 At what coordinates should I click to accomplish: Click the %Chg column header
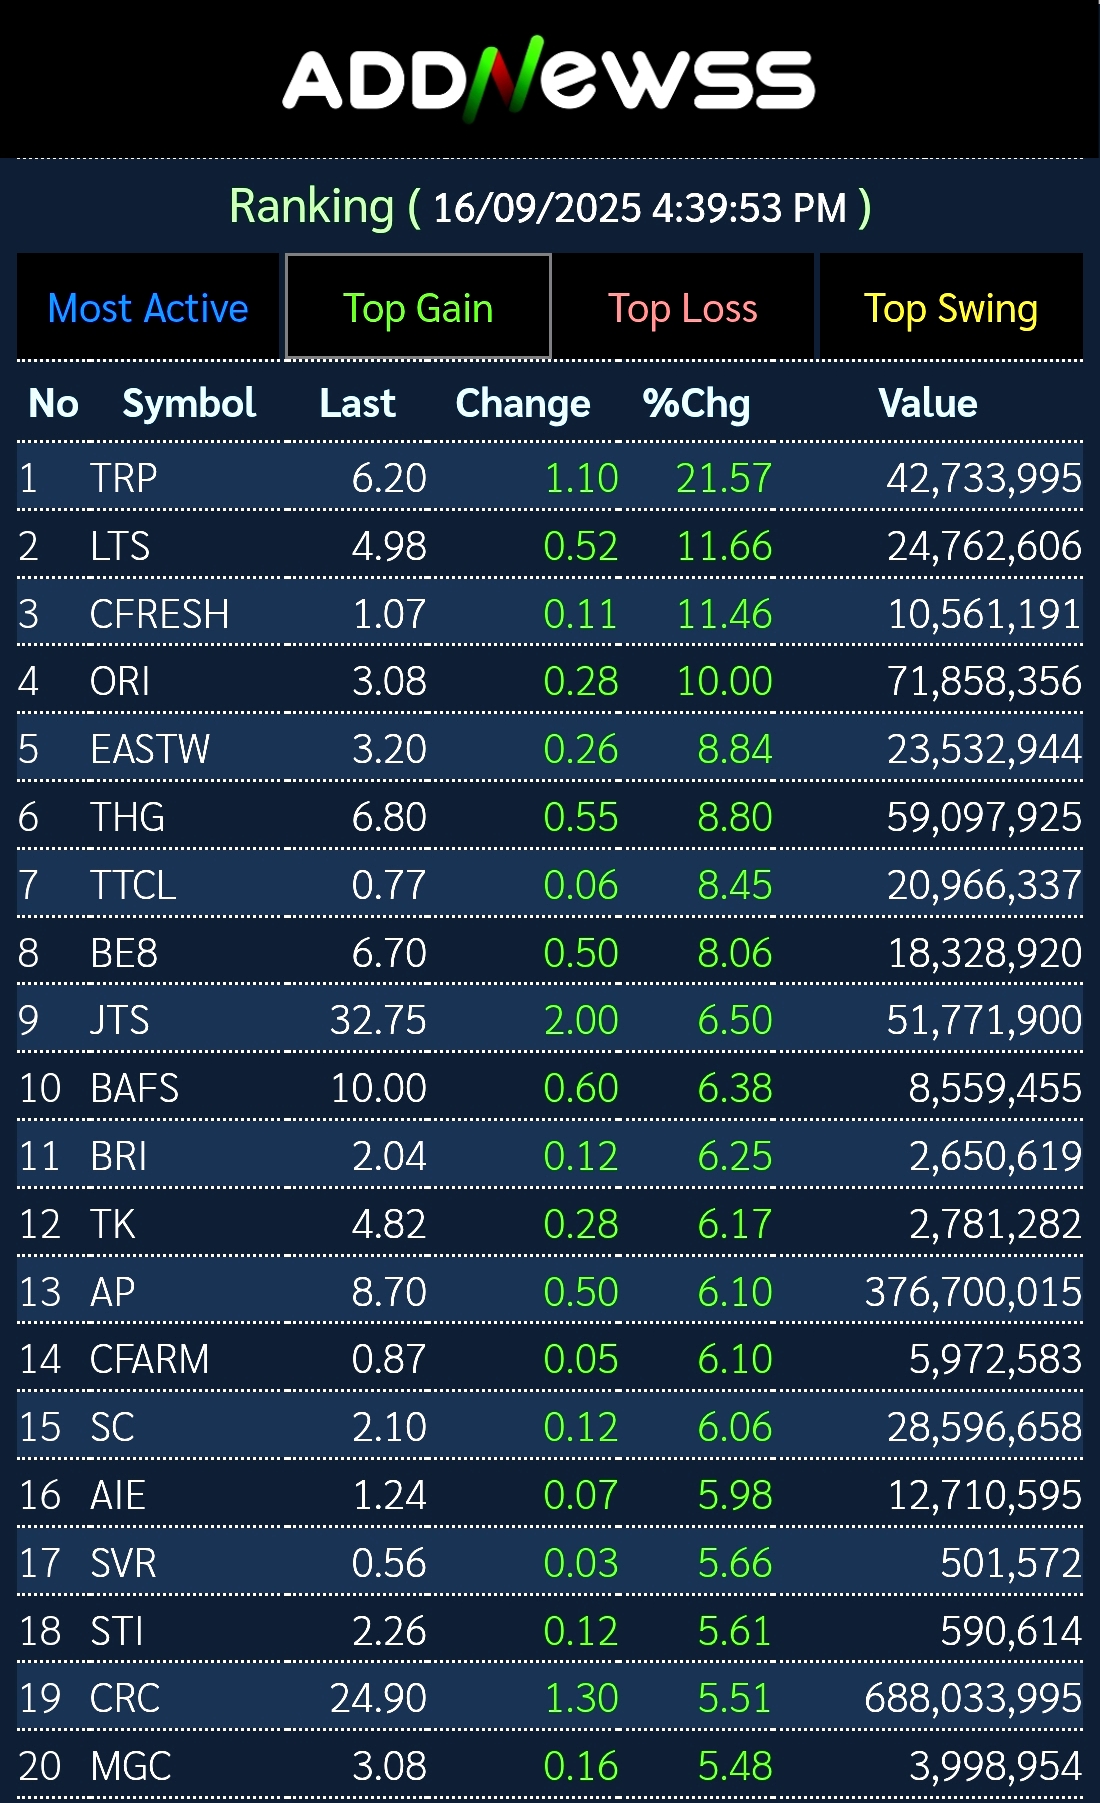point(696,403)
